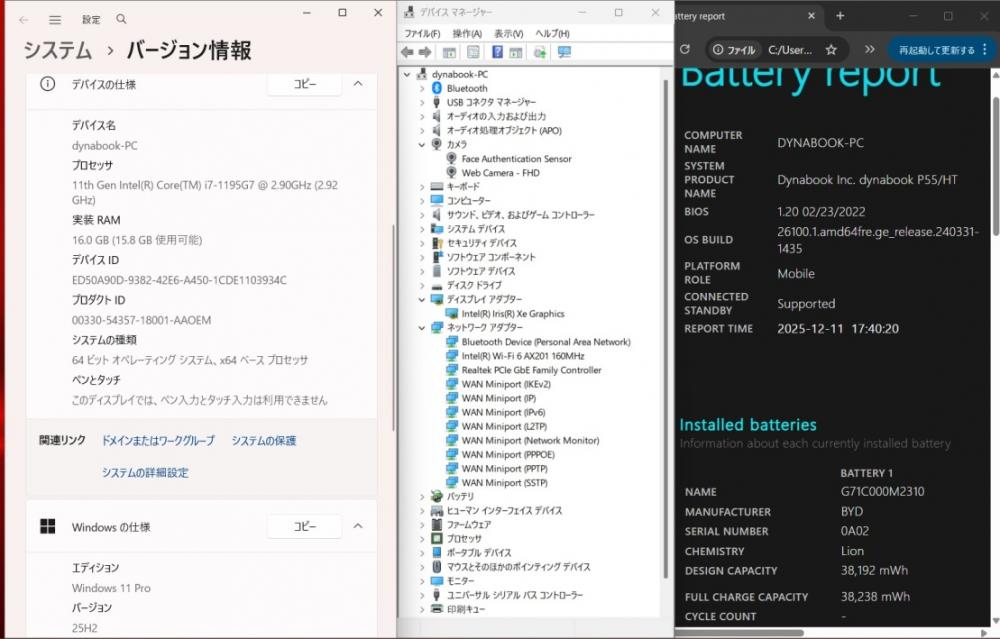Image resolution: width=1000 pixels, height=639 pixels.
Task: Collapse the dynabook-PC root node
Action: point(407,74)
